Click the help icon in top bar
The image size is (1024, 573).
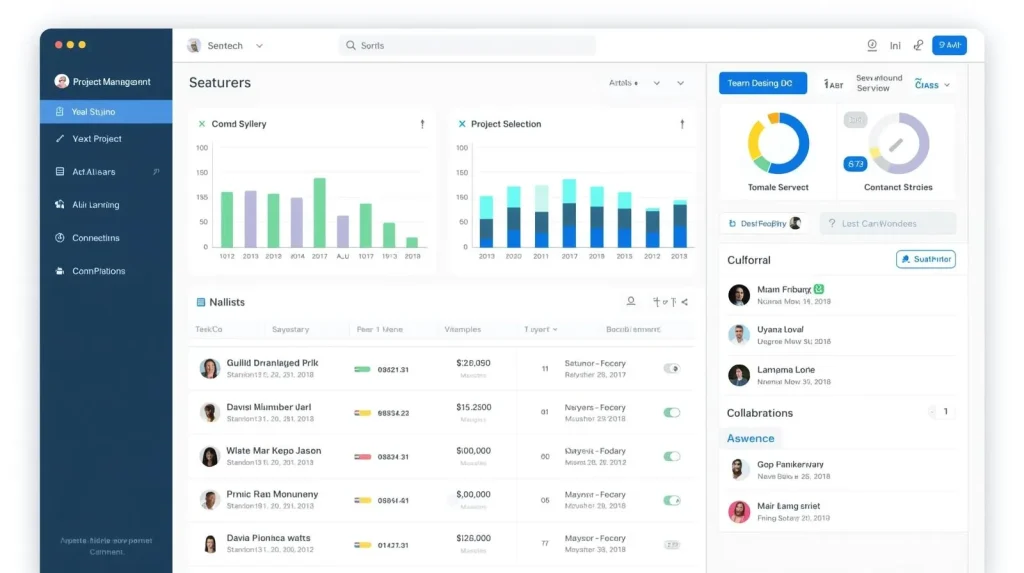(x=872, y=45)
